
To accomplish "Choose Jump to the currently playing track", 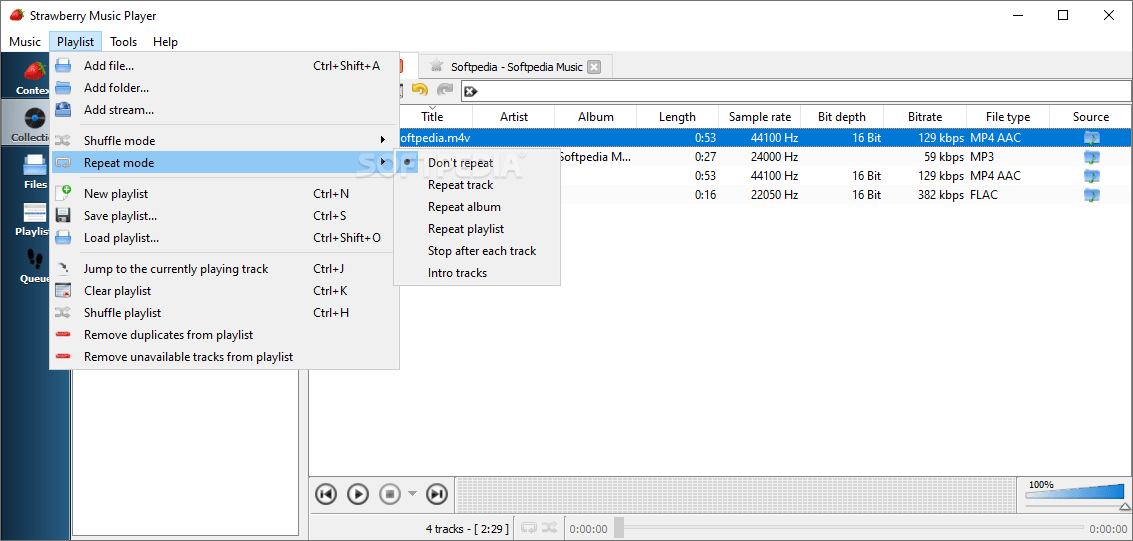I will [x=224, y=269].
